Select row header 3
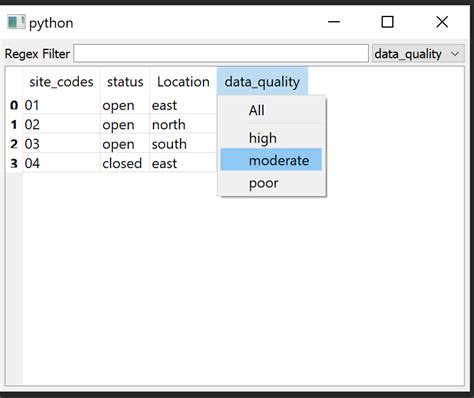 click(x=14, y=163)
